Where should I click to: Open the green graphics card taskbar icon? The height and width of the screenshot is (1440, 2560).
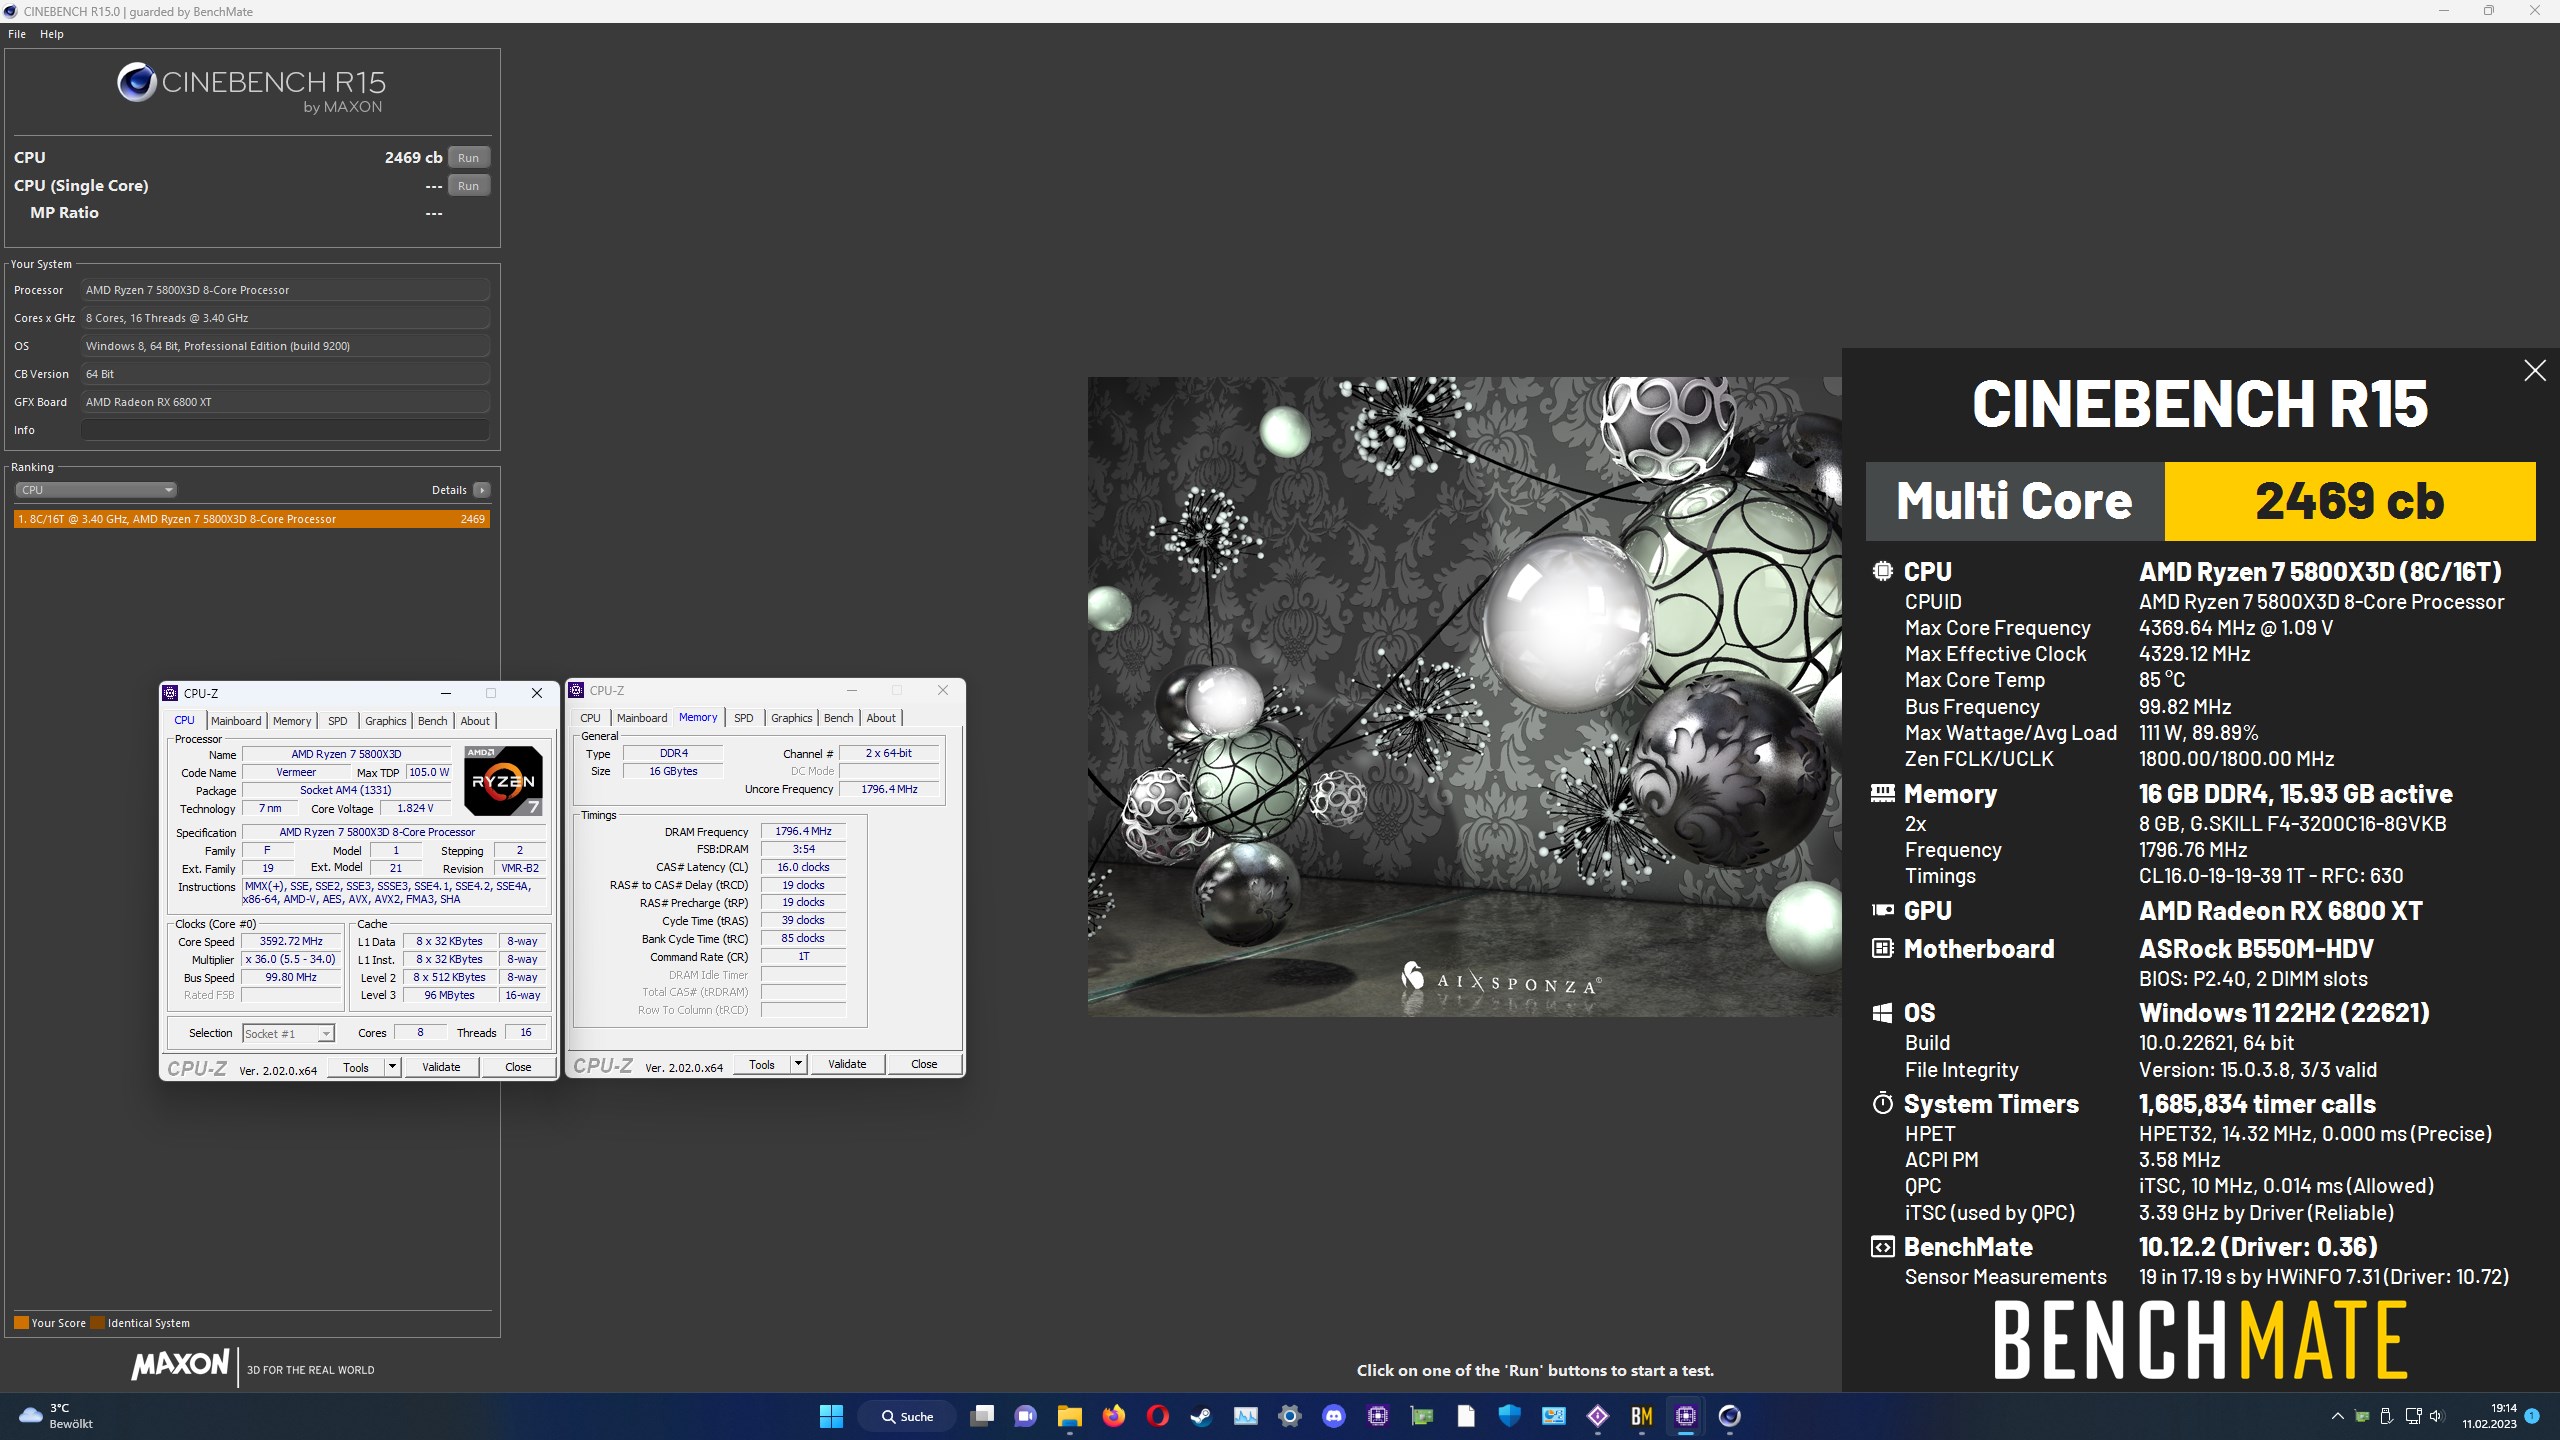pyautogui.click(x=1422, y=1416)
